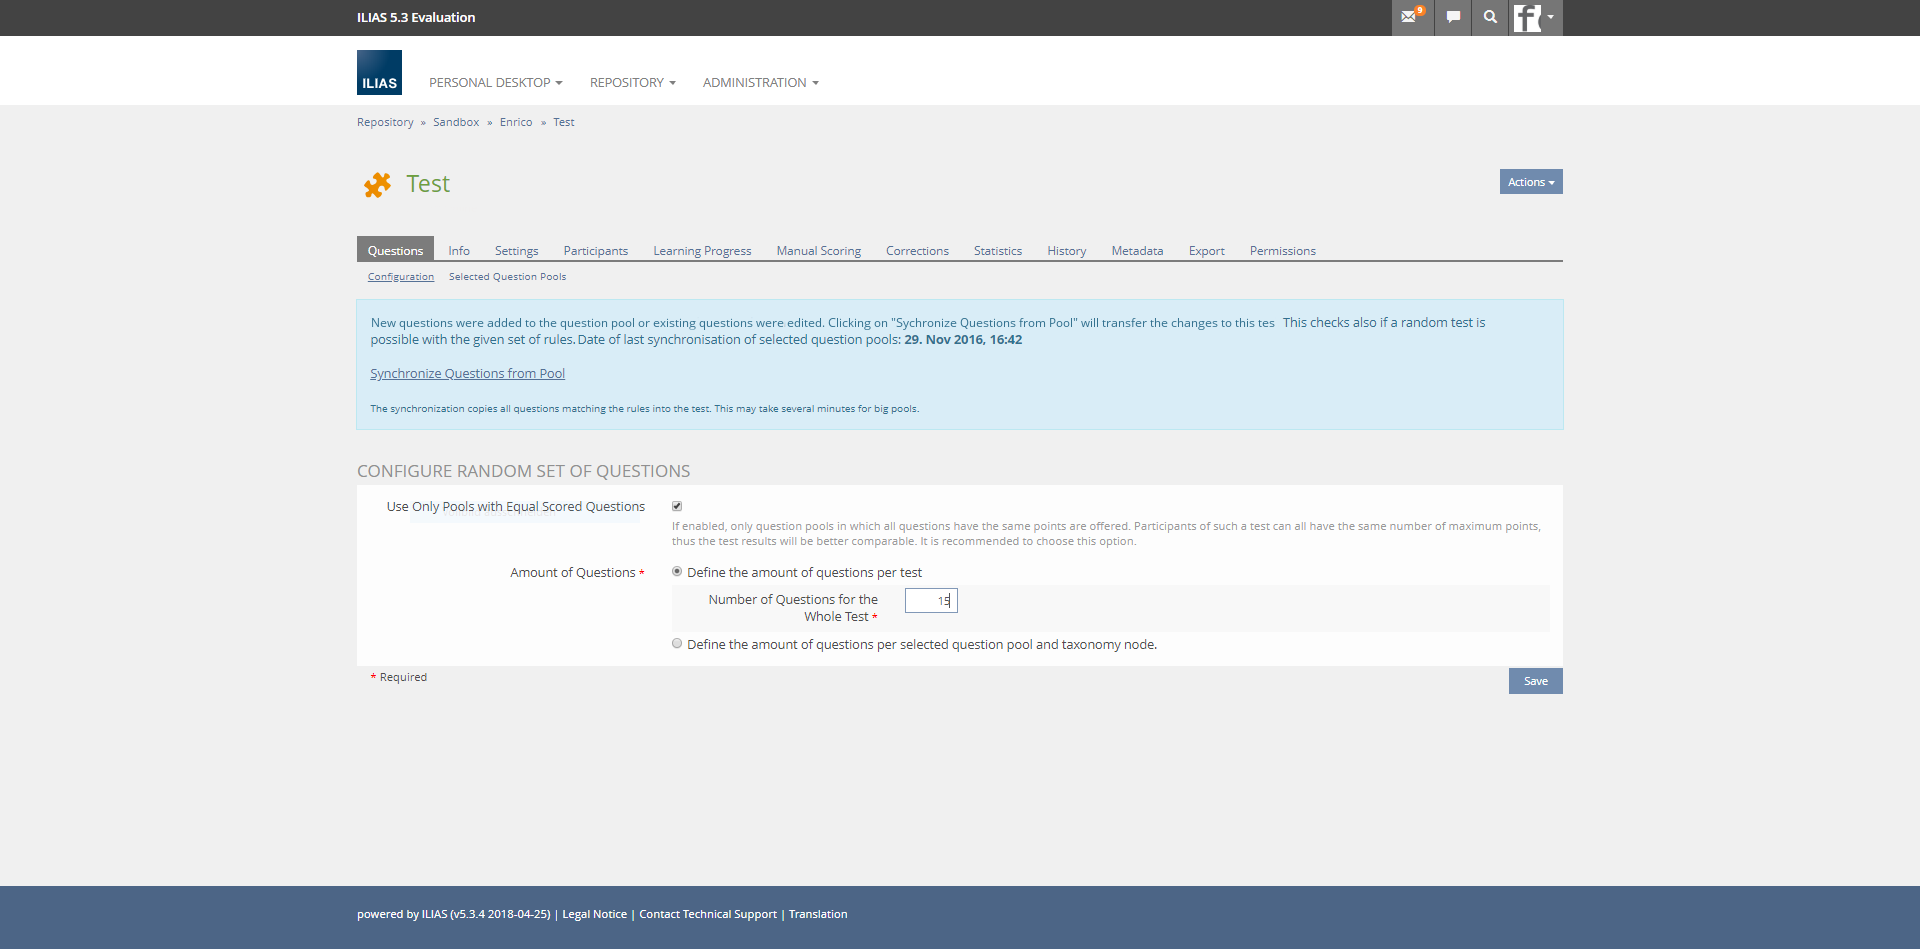Open the Learning Progress tab
This screenshot has height=949, width=1920.
(702, 251)
